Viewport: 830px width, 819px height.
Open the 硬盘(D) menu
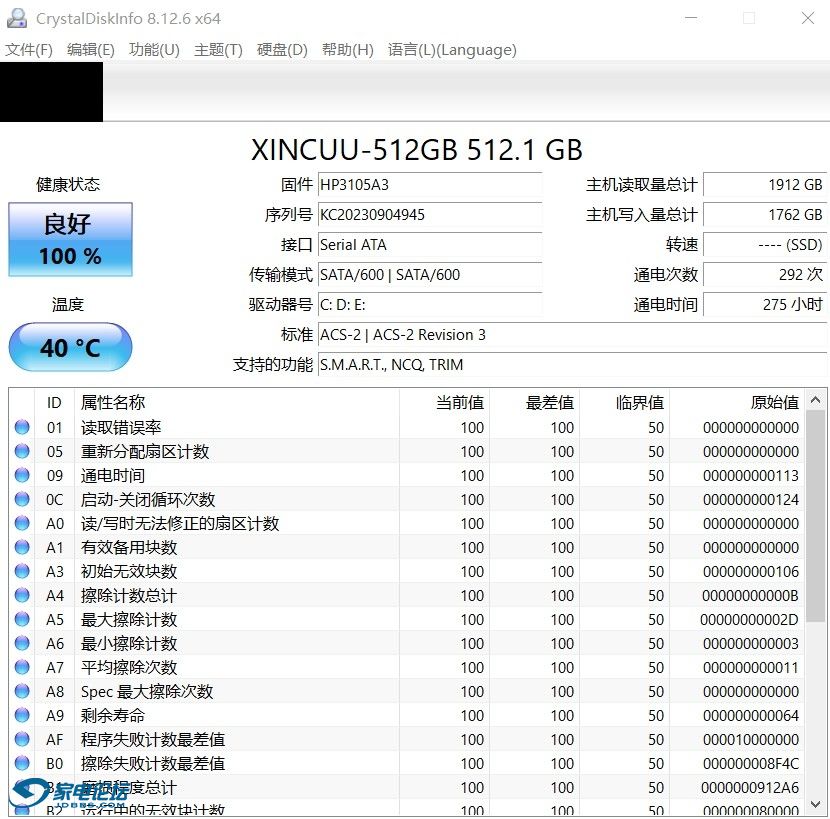[x=282, y=50]
